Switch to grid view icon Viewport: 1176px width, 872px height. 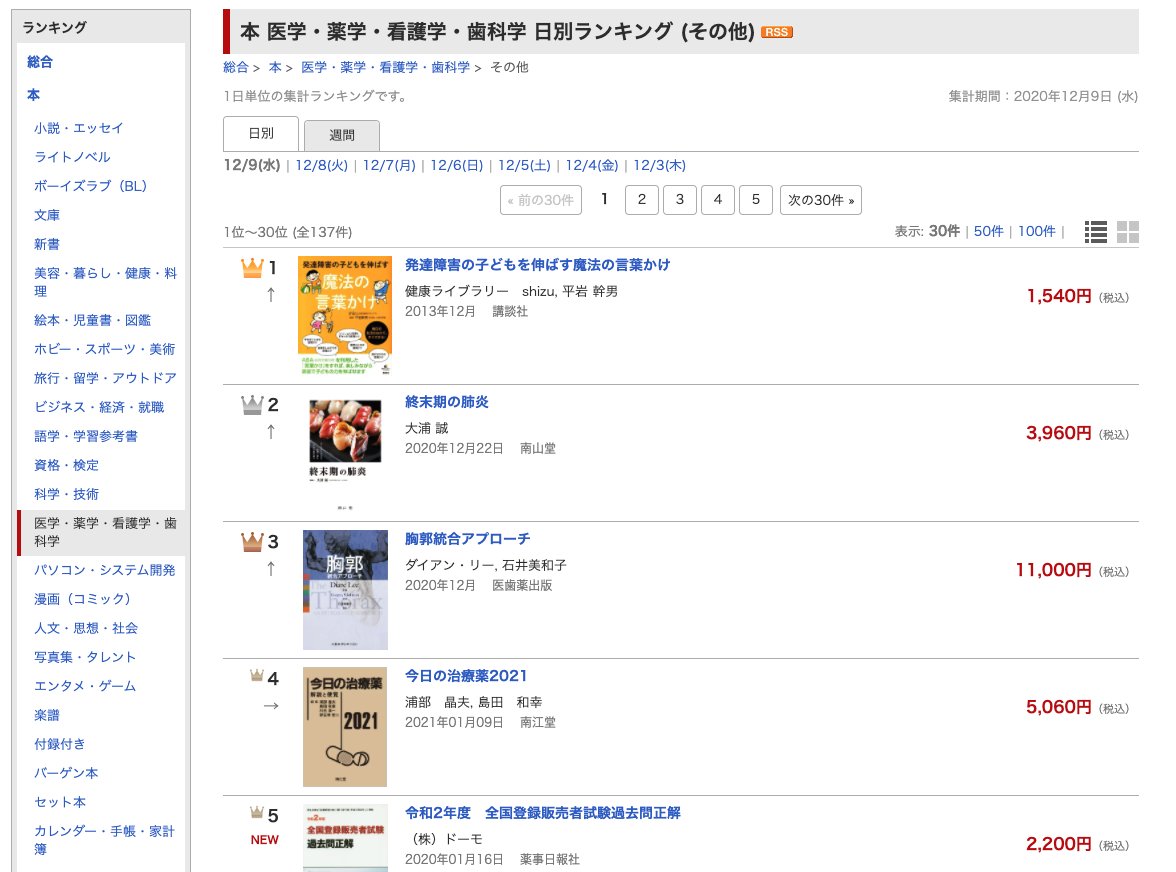coord(1127,232)
